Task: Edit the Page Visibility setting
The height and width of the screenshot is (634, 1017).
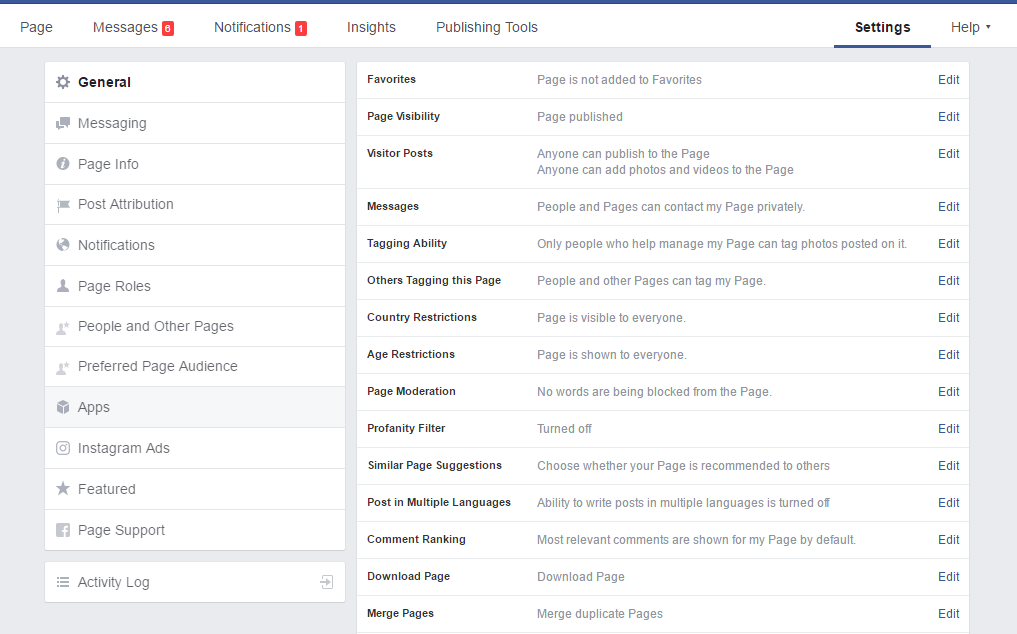Action: point(947,116)
